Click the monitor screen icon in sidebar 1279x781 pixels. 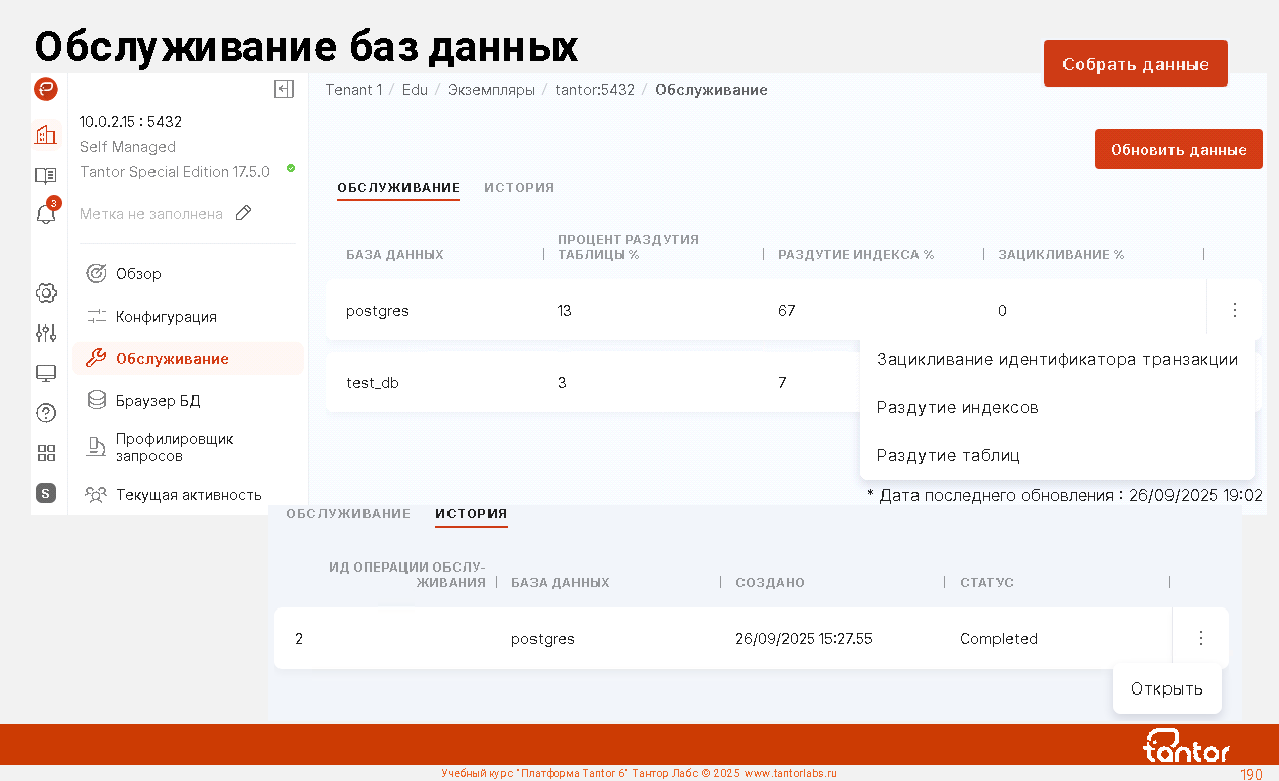46,373
